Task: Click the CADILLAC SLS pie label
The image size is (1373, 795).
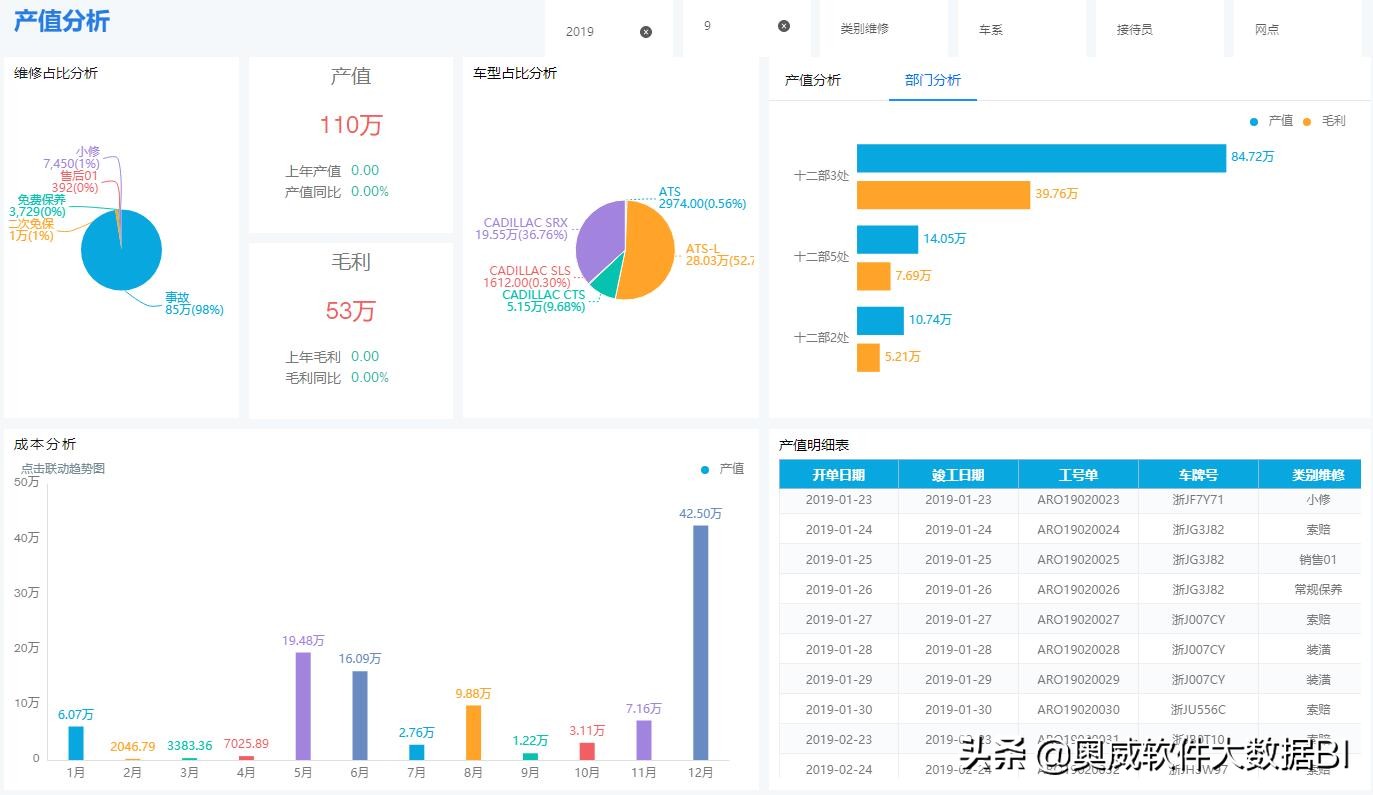Action: pyautogui.click(x=530, y=277)
